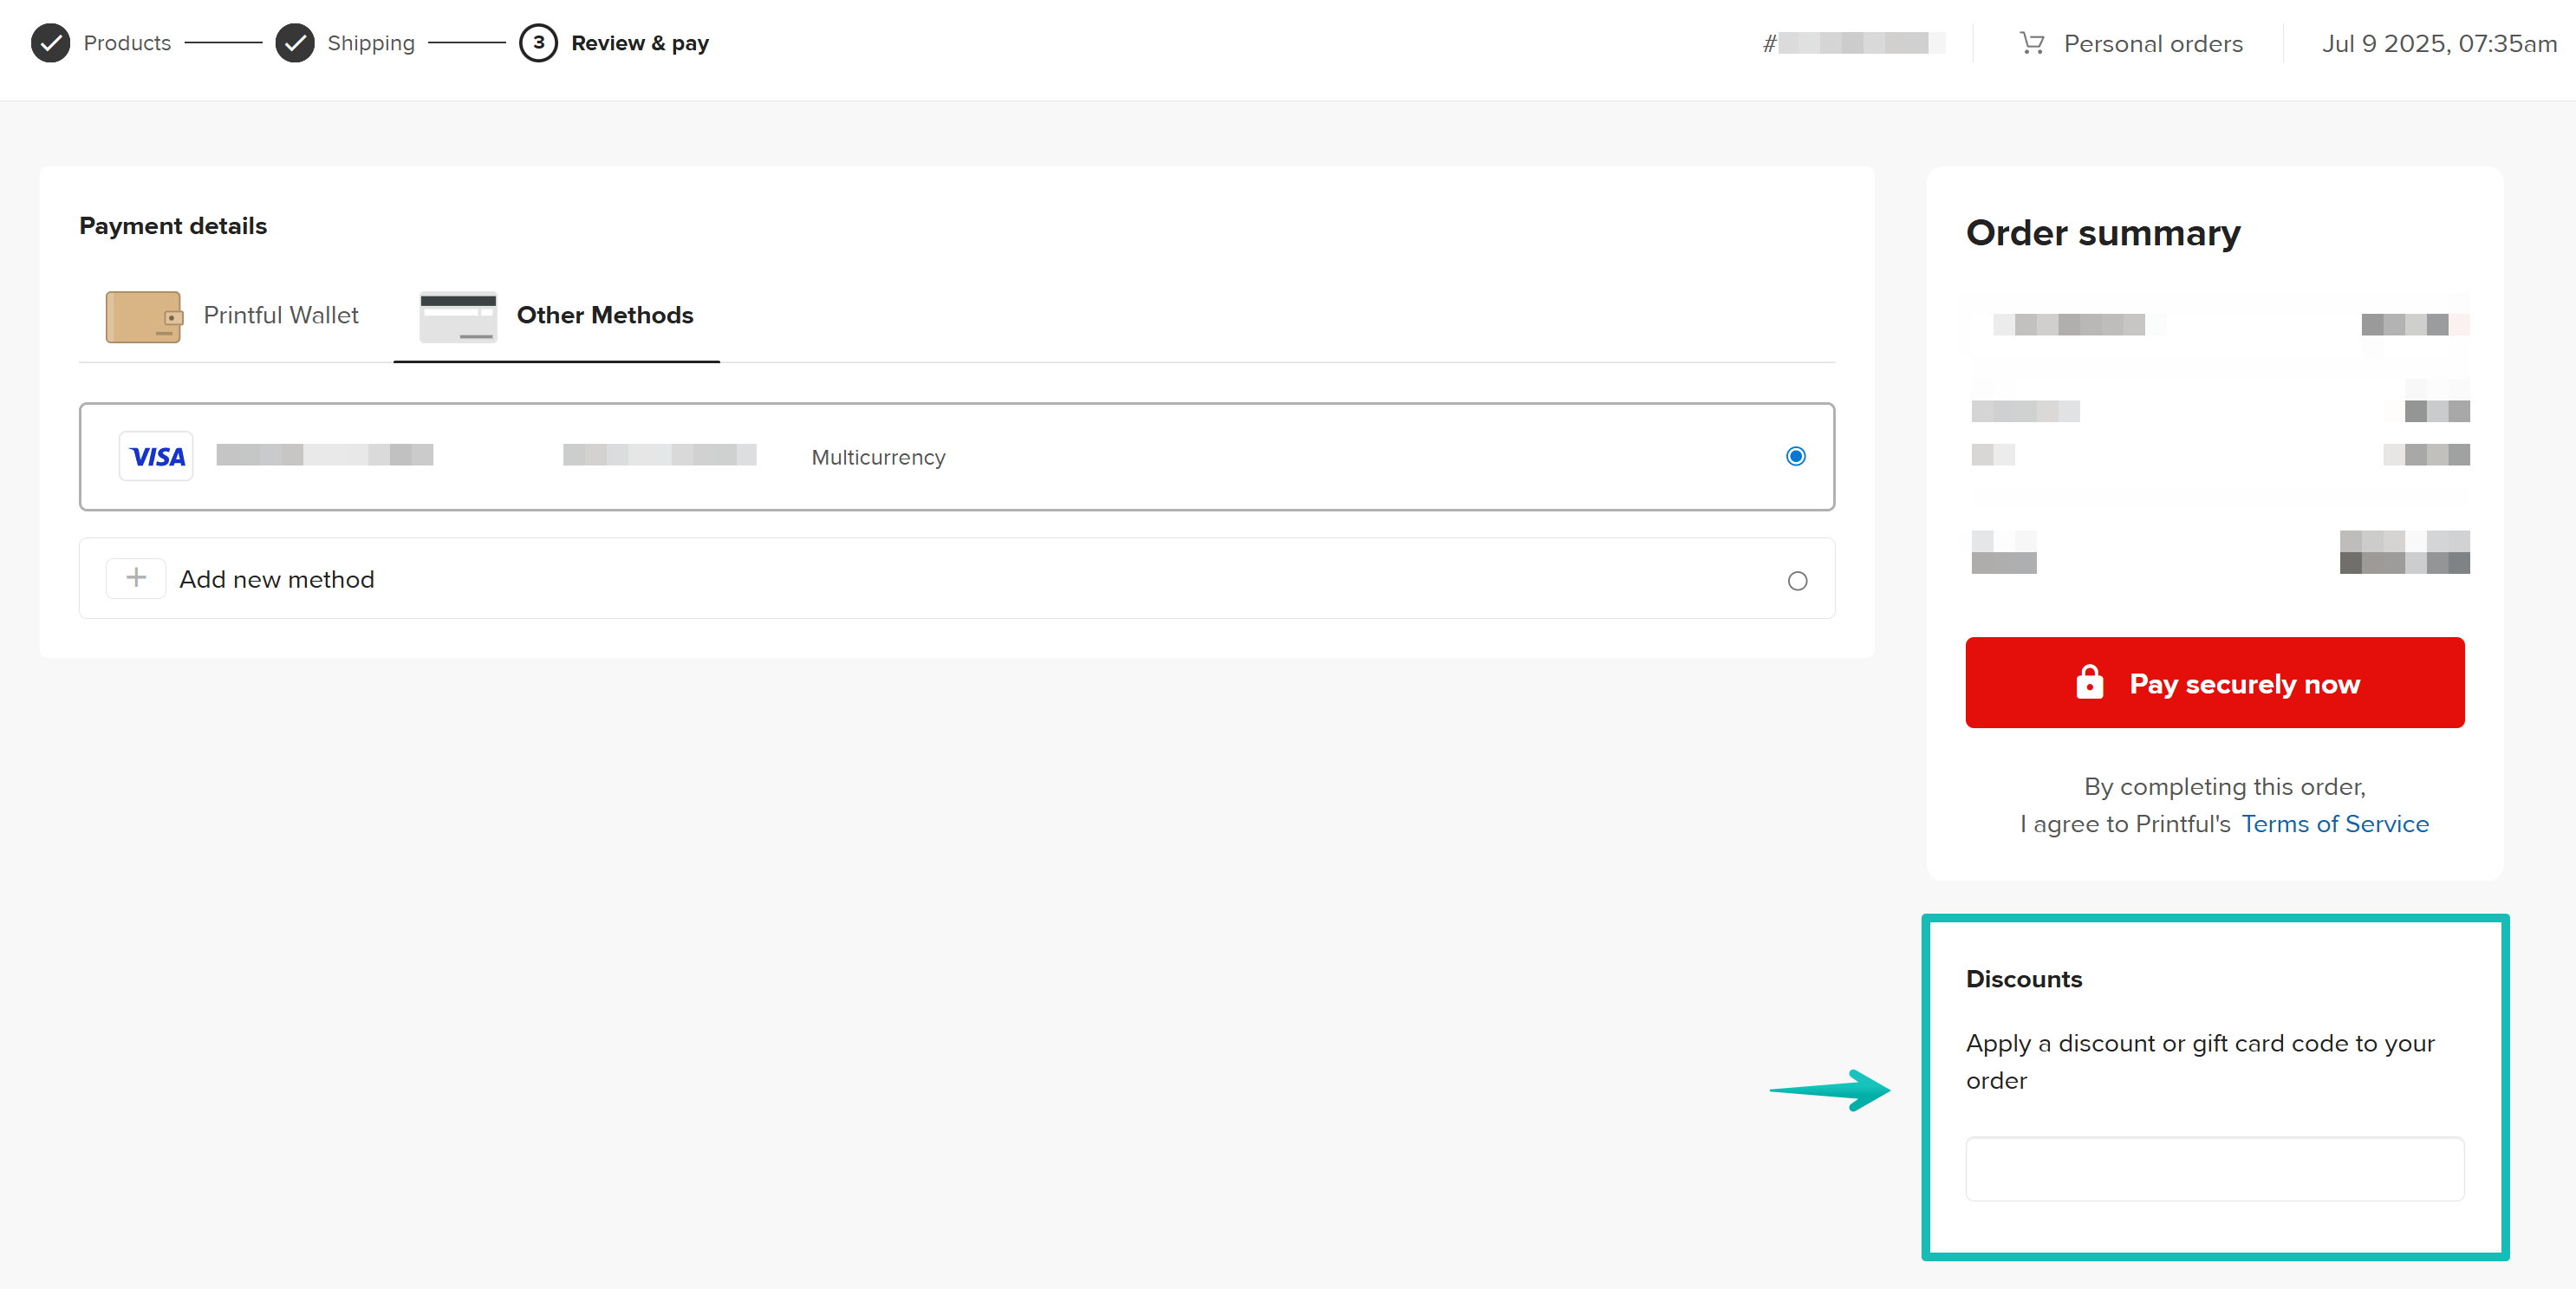Click the plus icon for new method
2576x1289 pixels.
pyautogui.click(x=136, y=578)
